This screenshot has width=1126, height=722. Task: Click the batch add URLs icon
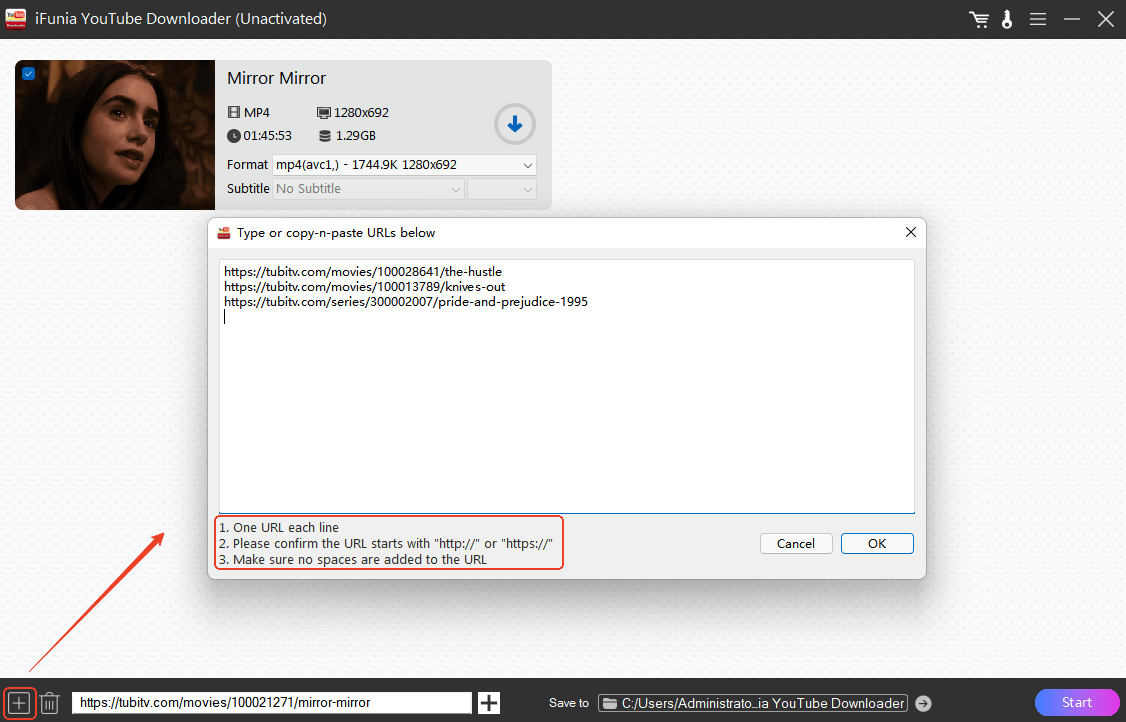click(x=19, y=703)
